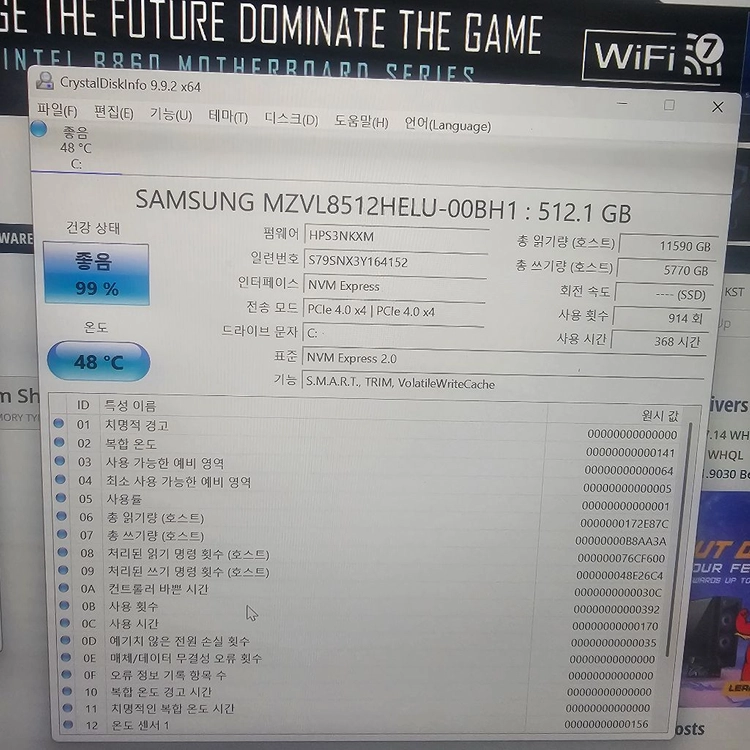Click raw value 000000172E87C

(625, 524)
